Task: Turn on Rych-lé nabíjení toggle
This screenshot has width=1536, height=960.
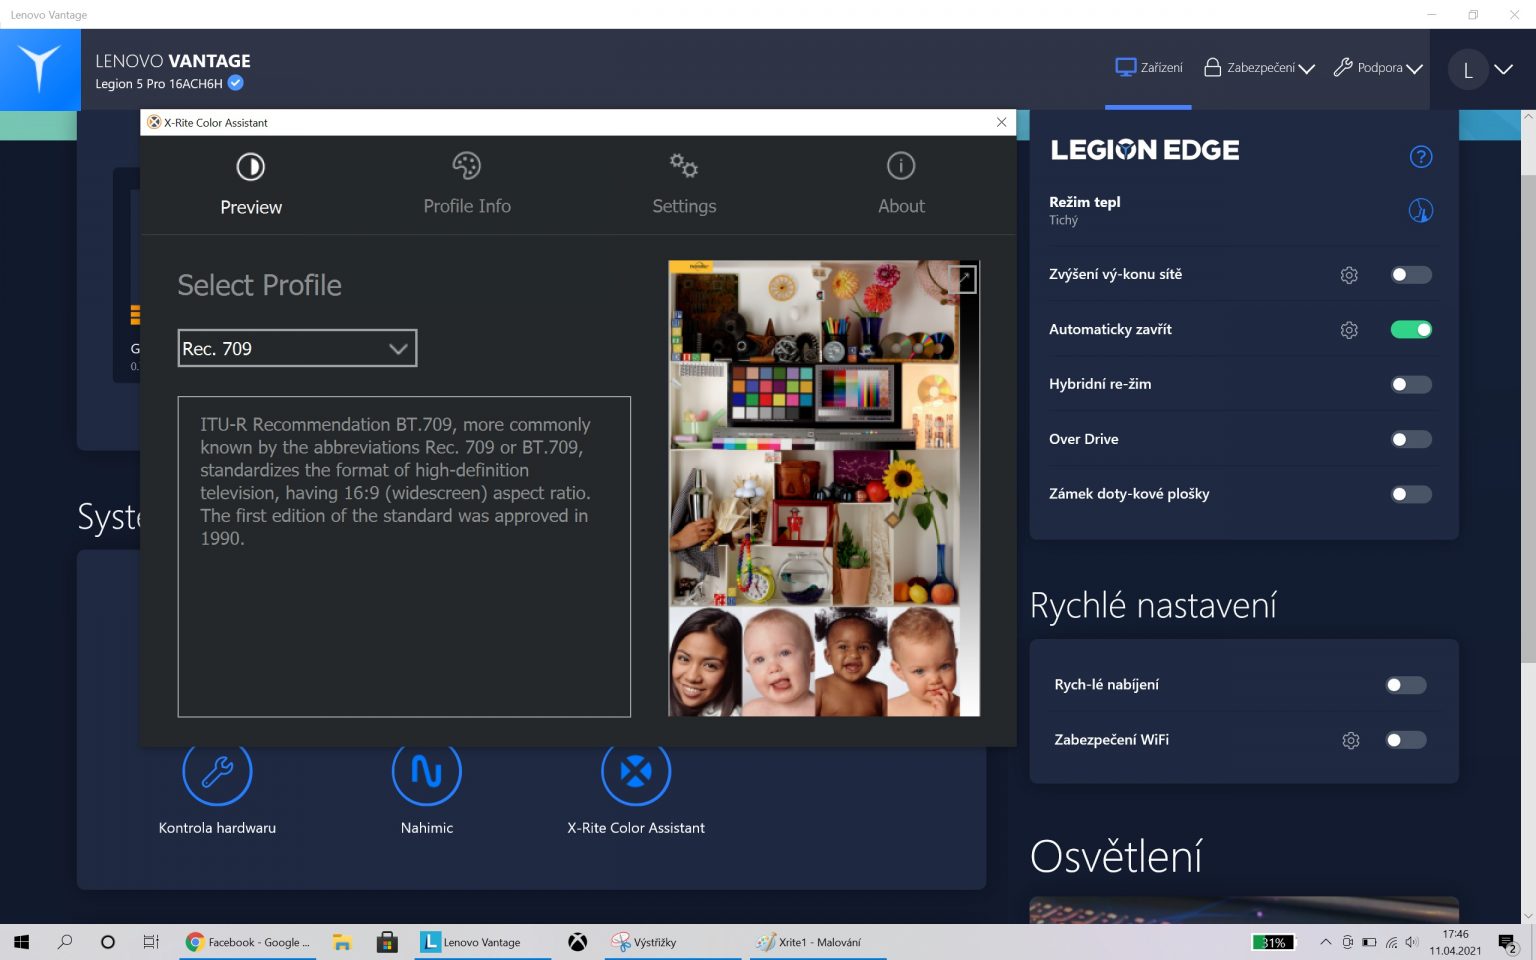Action: tap(1406, 685)
